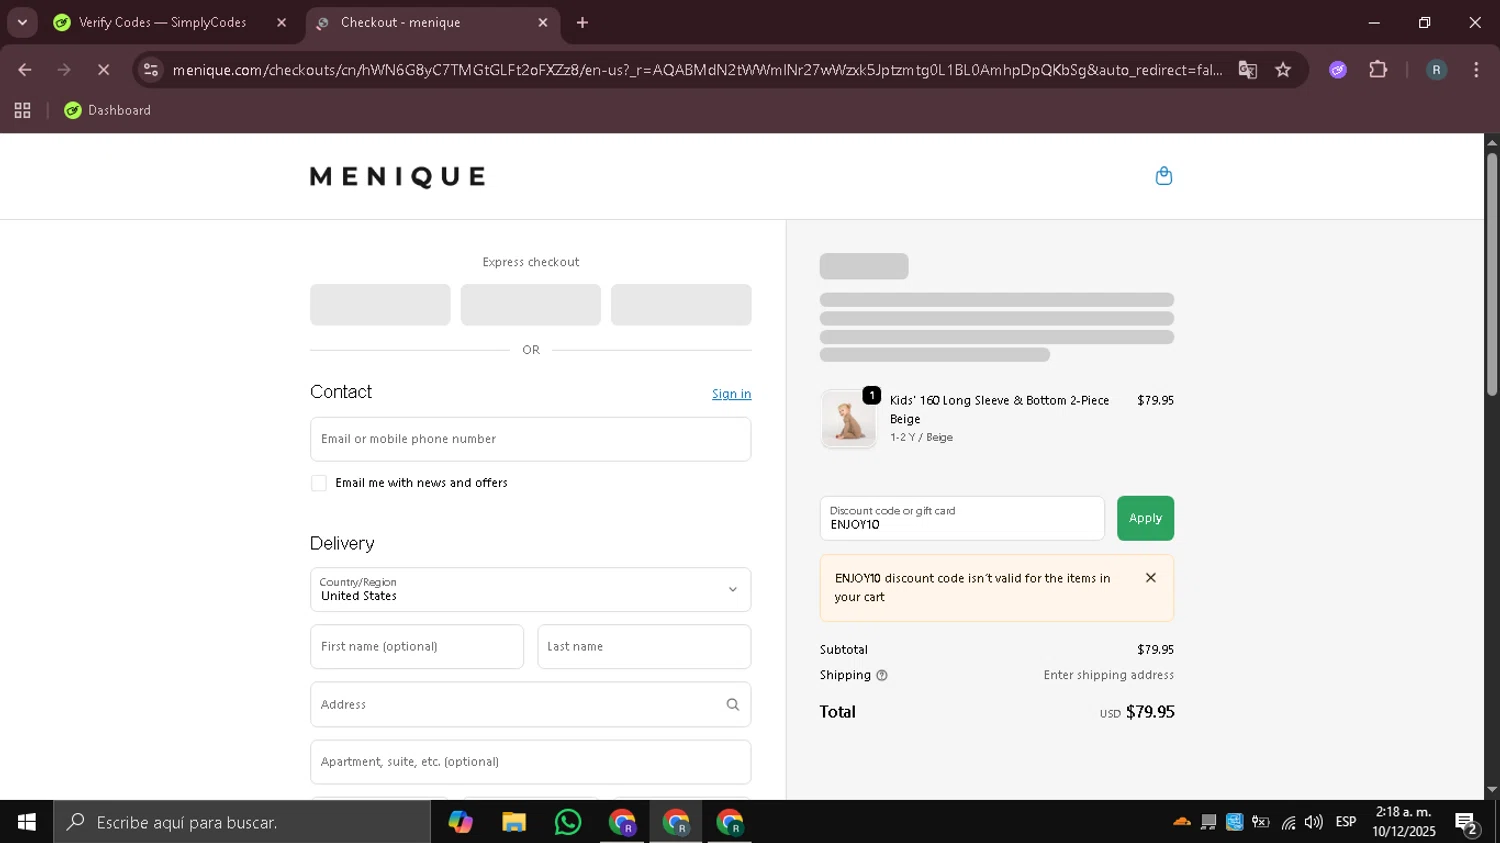
Task: Click the first Express checkout placeholder button
Action: 380,305
